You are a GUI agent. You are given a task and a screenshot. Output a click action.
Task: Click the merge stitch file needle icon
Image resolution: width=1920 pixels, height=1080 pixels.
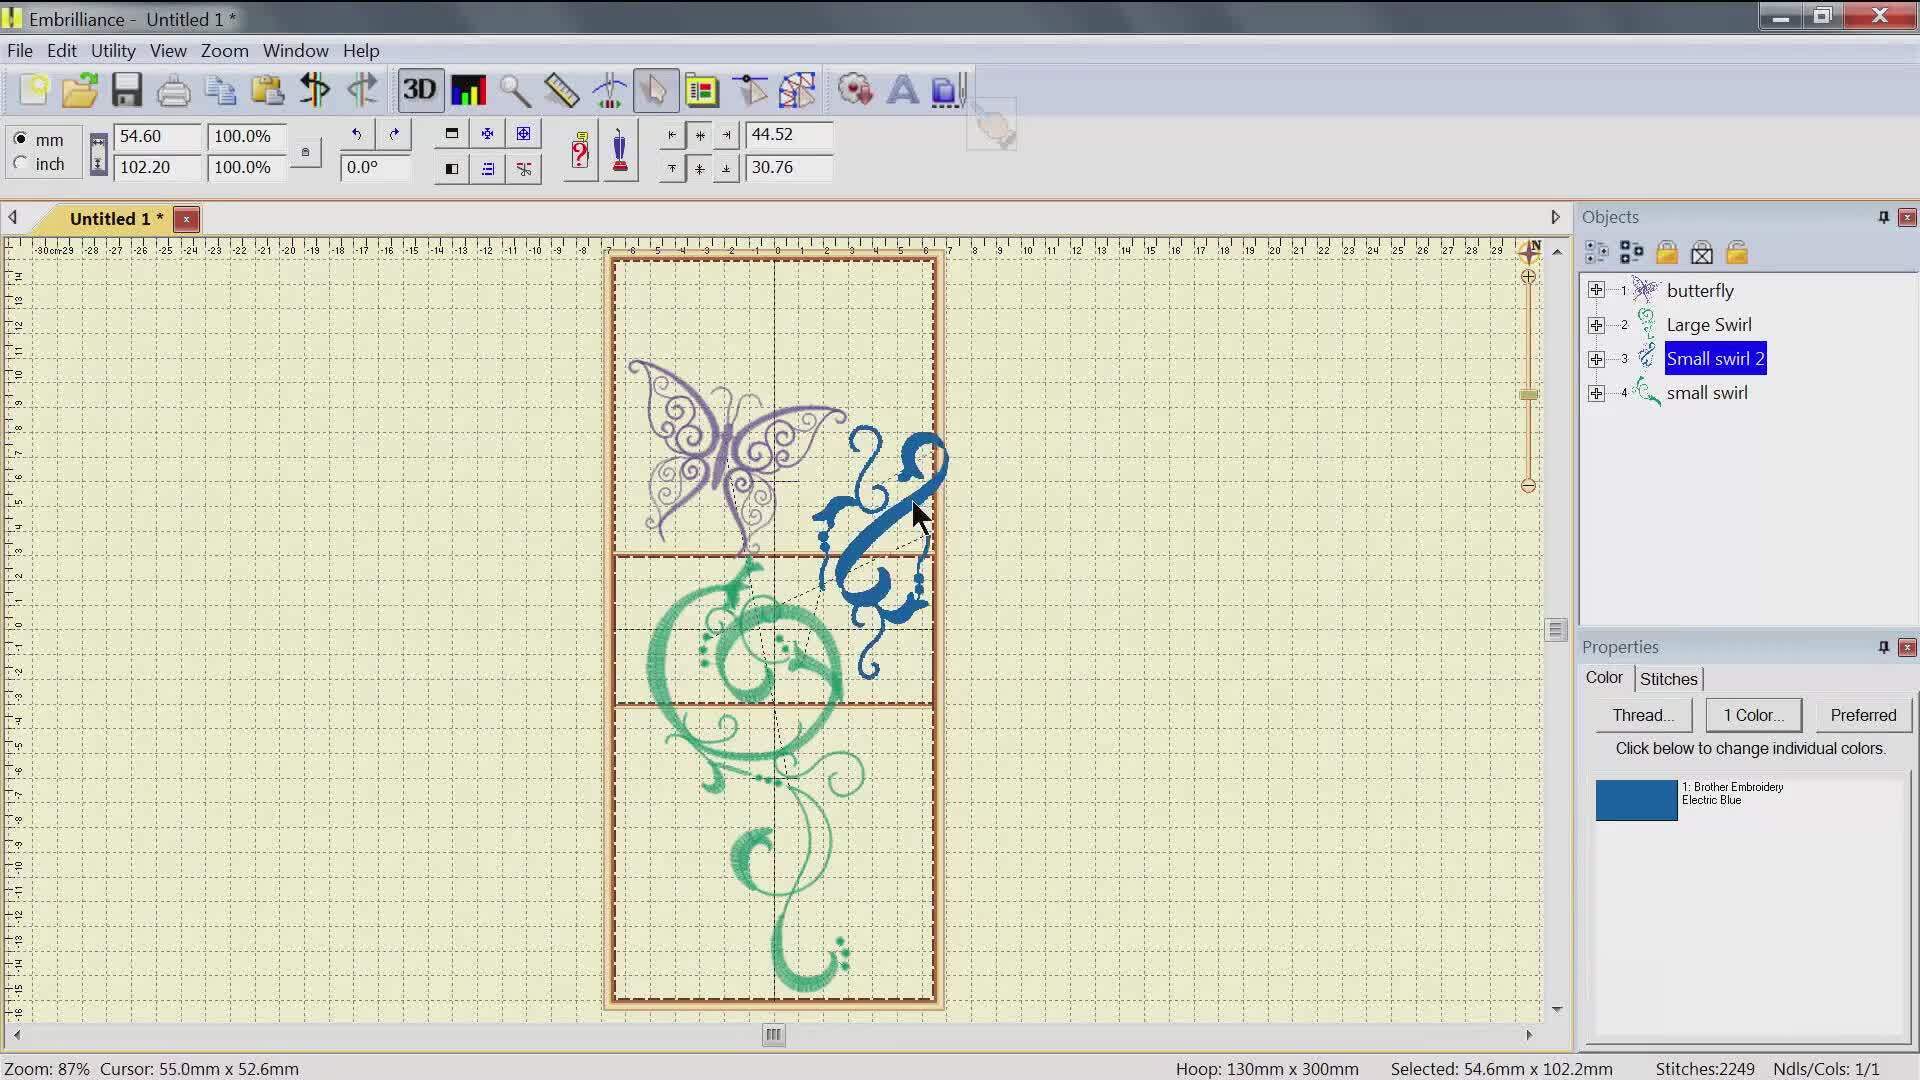(947, 91)
